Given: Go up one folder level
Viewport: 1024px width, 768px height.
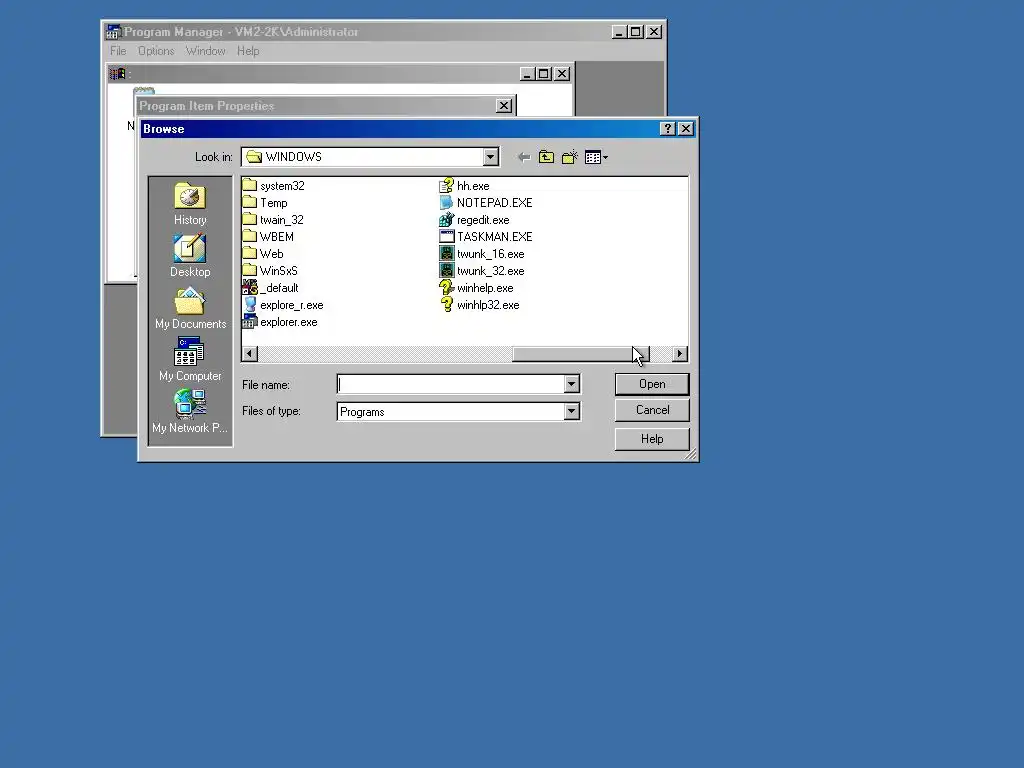Looking at the screenshot, I should coord(546,157).
